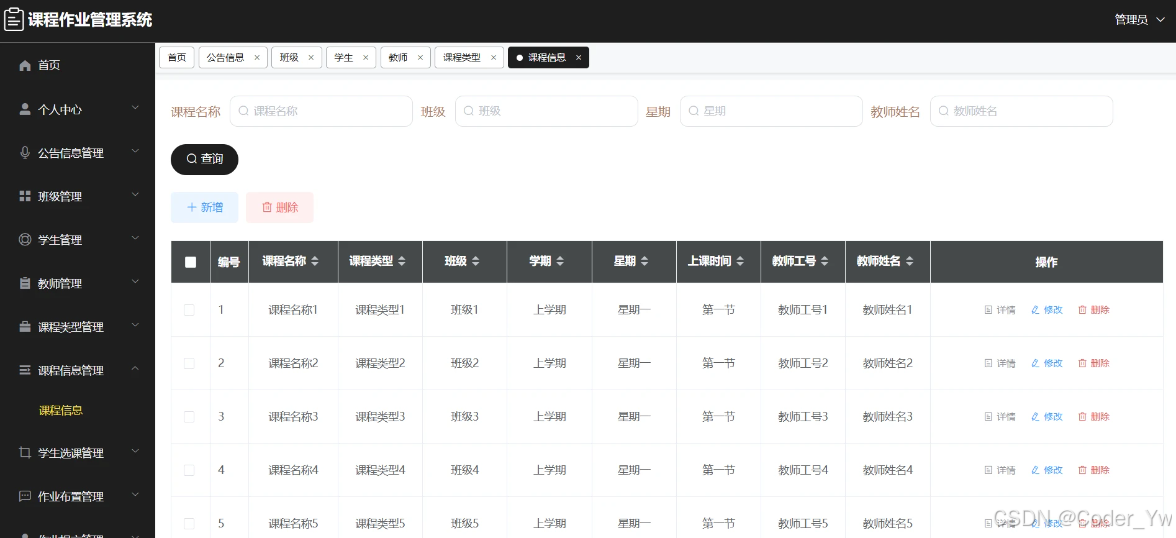Sort table by 课程名称 column arrows
The height and width of the screenshot is (538, 1176).
315,262
